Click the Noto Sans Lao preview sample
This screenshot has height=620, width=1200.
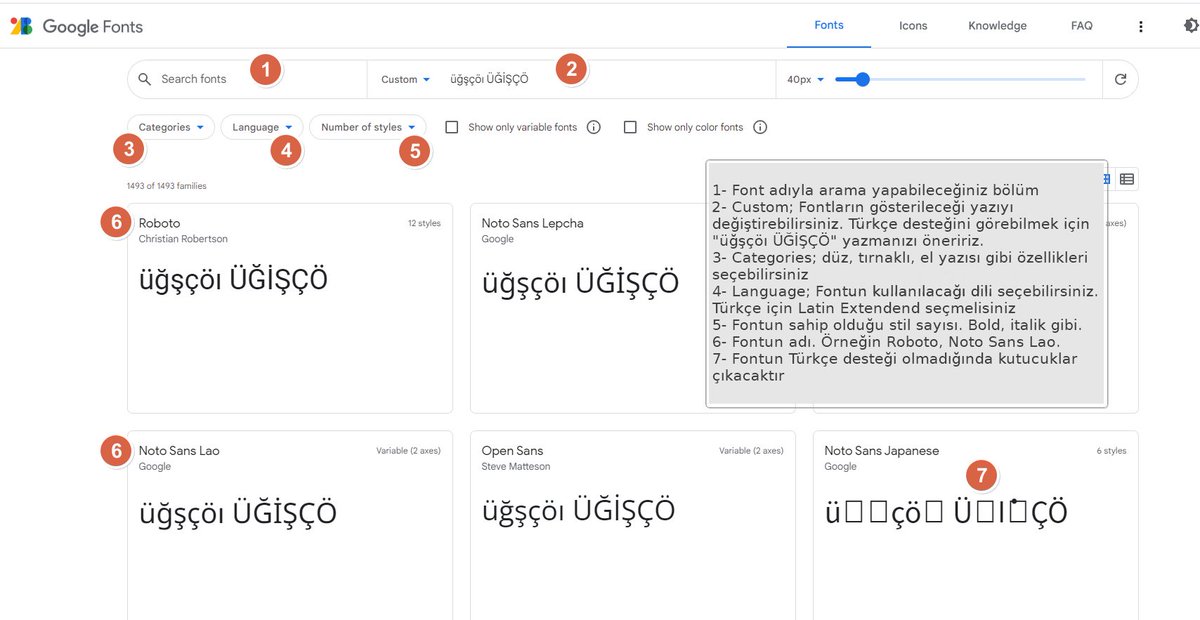coord(237,514)
